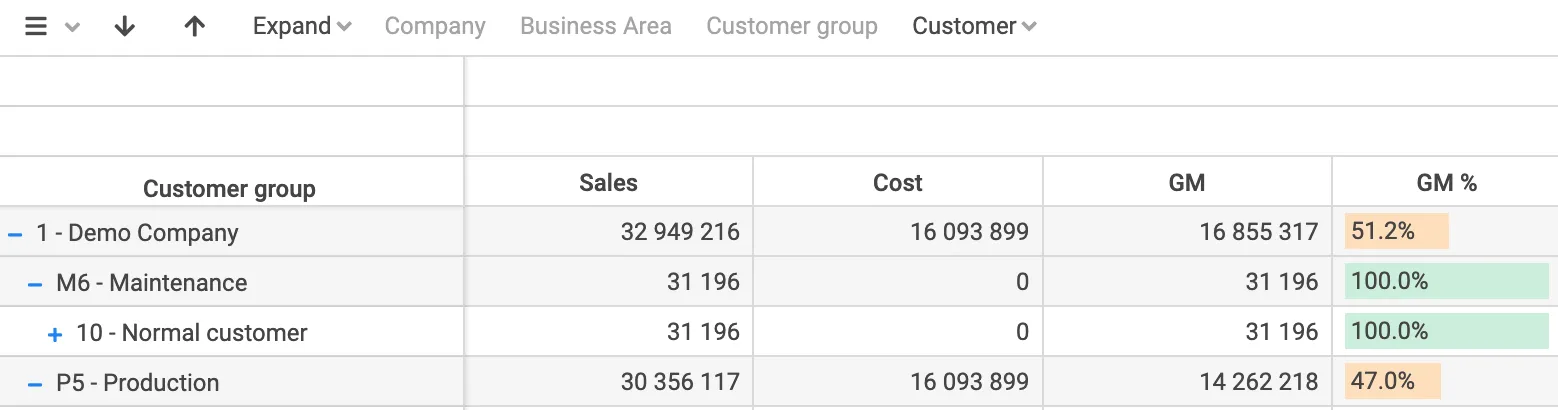The image size is (1558, 410).
Task: Open the hamburger menu icon
Action: click(x=36, y=27)
